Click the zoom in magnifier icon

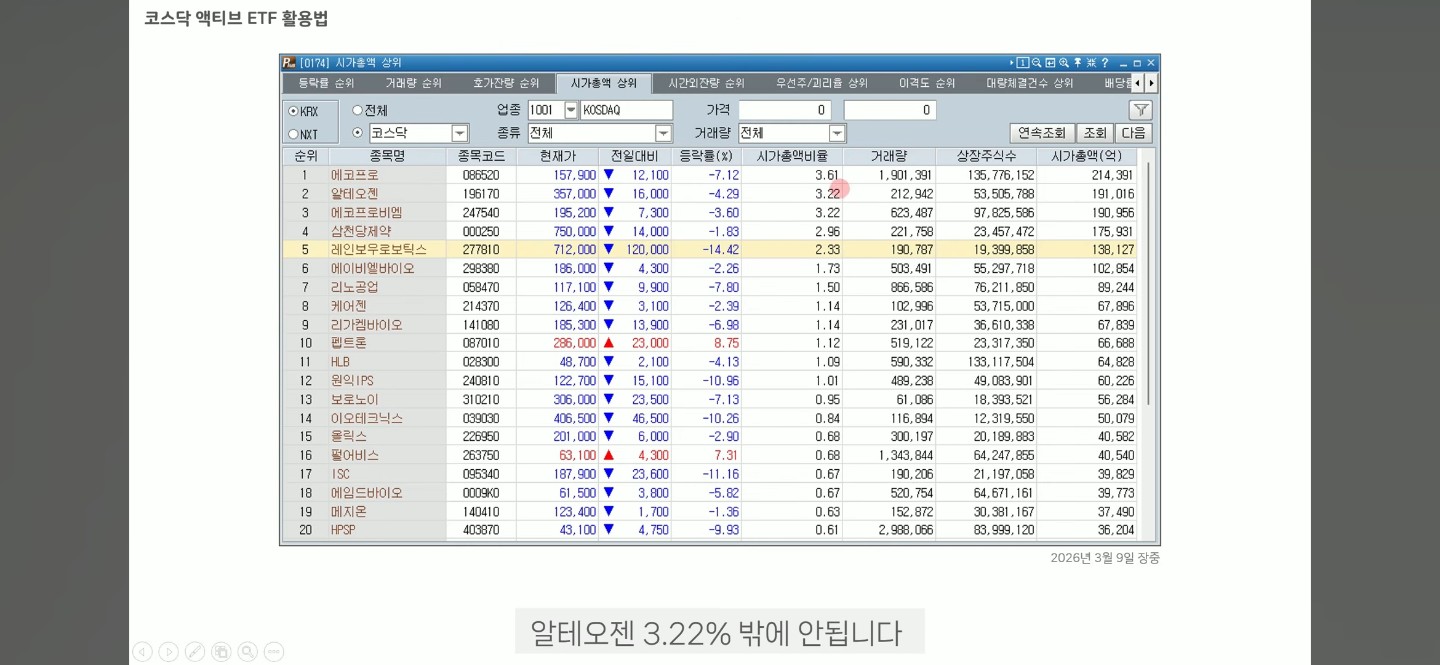(1062, 63)
